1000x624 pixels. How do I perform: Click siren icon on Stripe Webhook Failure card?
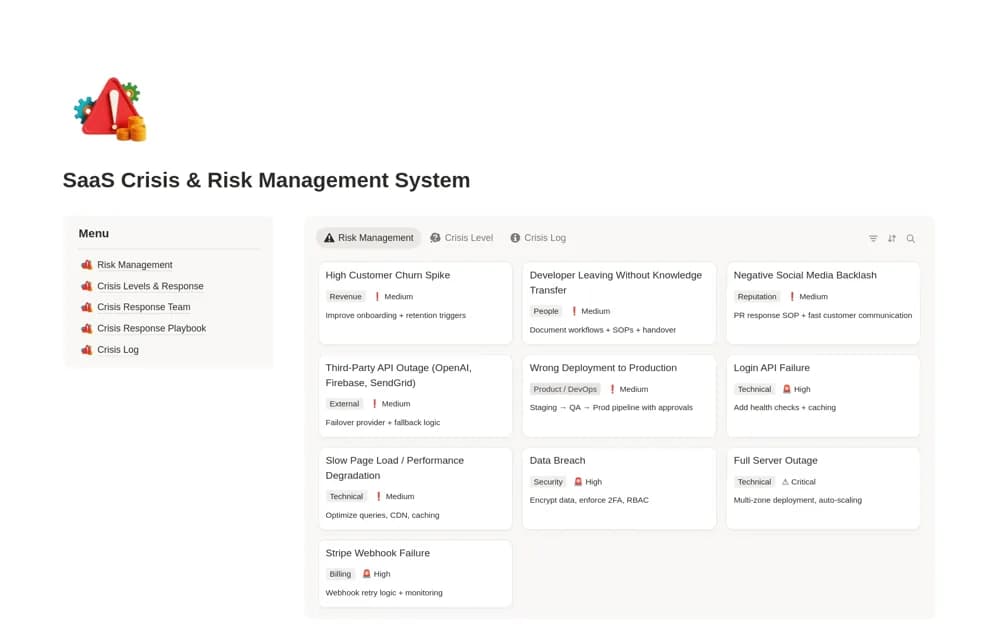[x=366, y=574]
